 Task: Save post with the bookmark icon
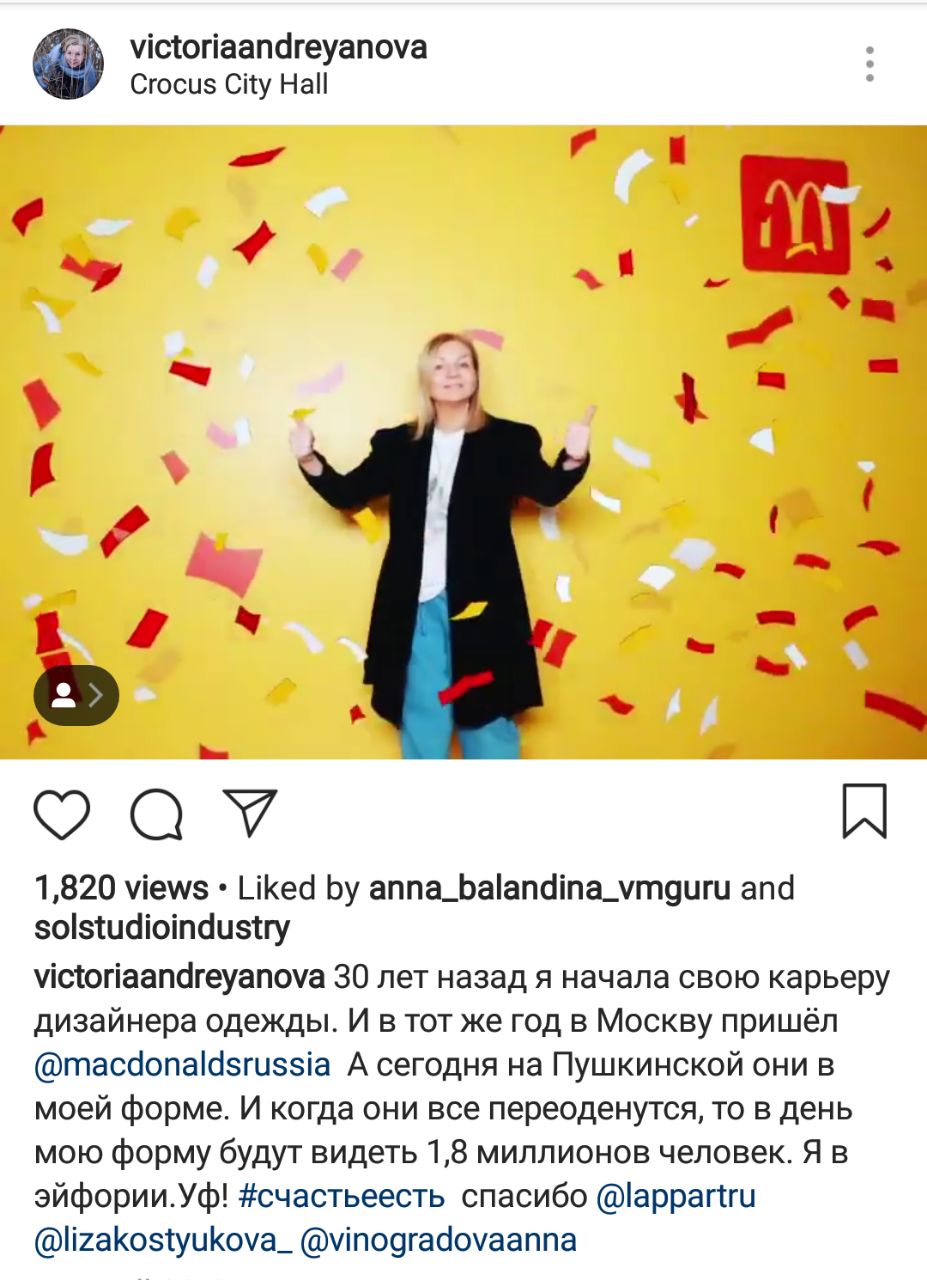click(864, 810)
